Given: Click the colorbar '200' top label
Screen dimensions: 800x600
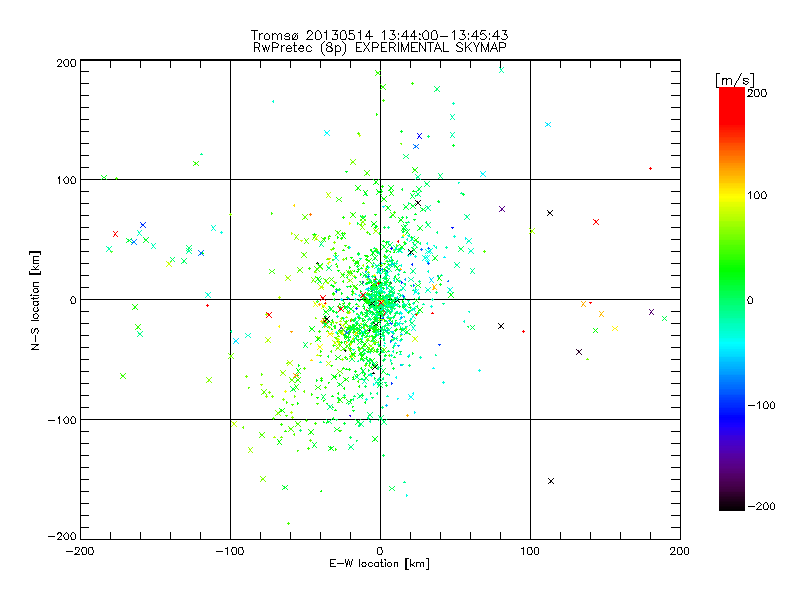Looking at the screenshot, I should [757, 93].
